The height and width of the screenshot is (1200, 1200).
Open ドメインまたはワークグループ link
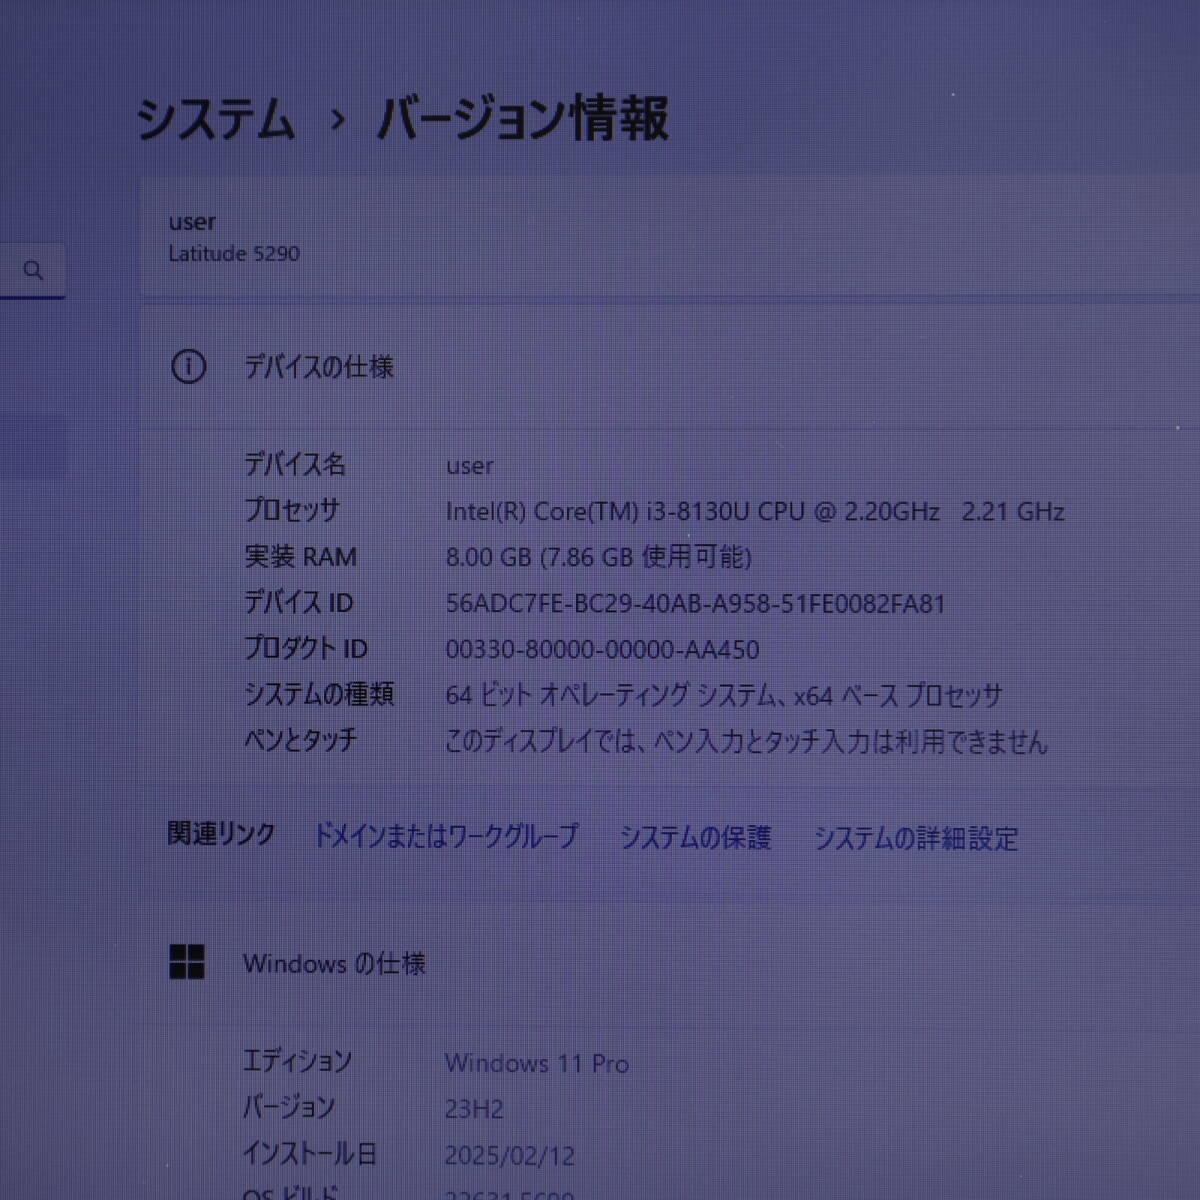(446, 836)
